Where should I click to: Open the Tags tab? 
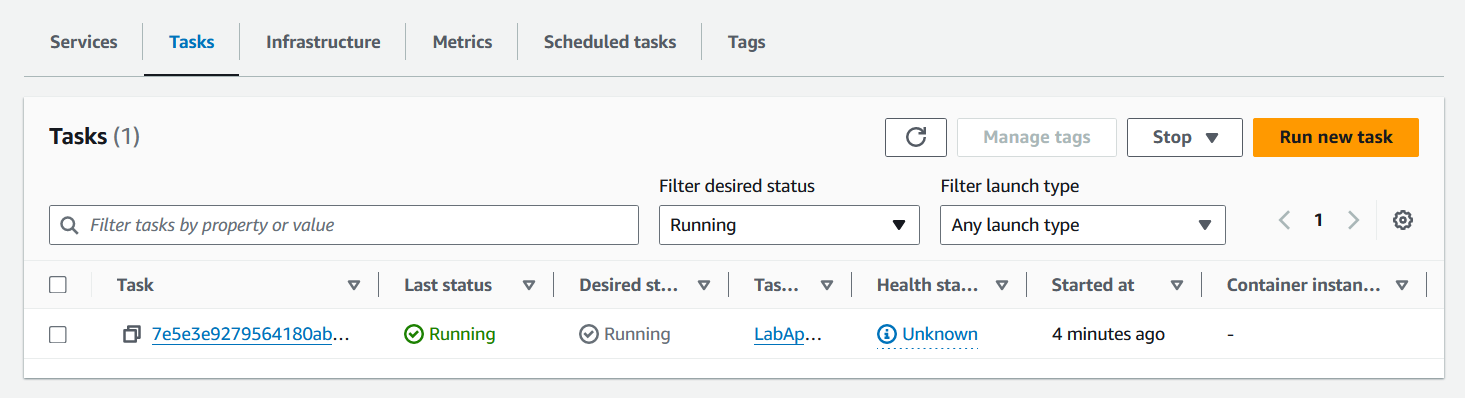tap(747, 42)
